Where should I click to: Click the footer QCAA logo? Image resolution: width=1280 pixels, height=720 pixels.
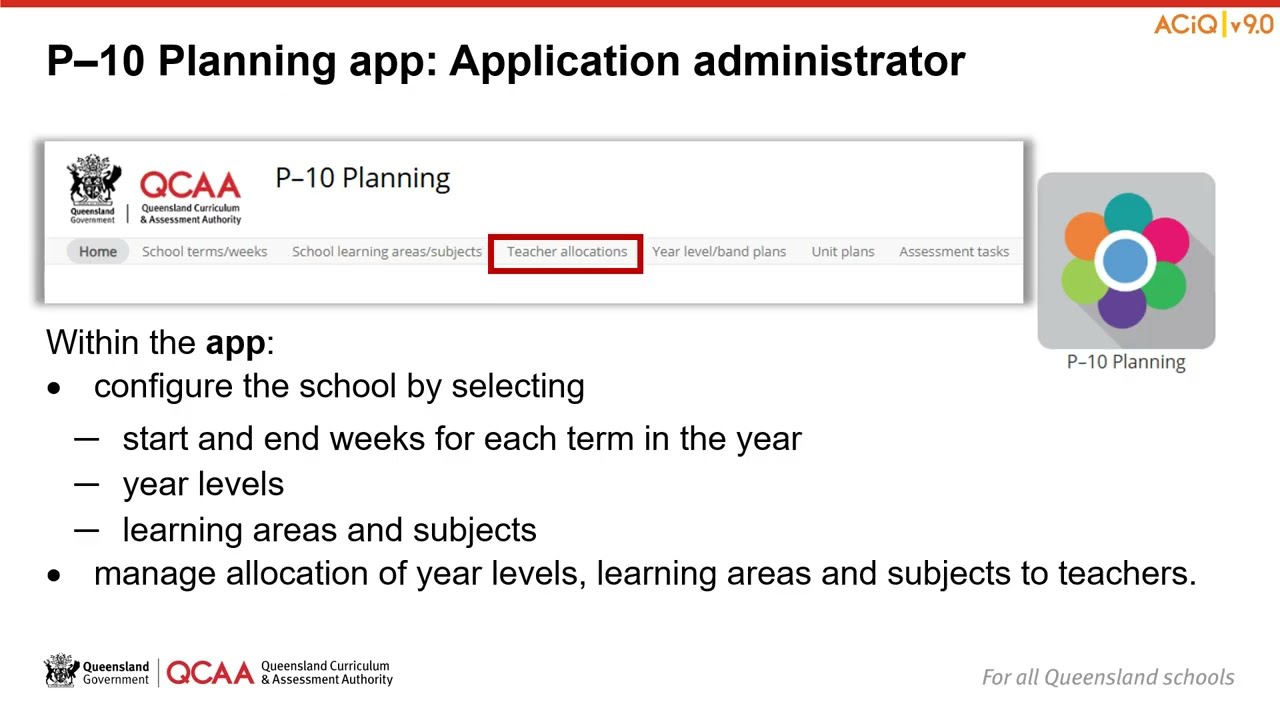[210, 673]
